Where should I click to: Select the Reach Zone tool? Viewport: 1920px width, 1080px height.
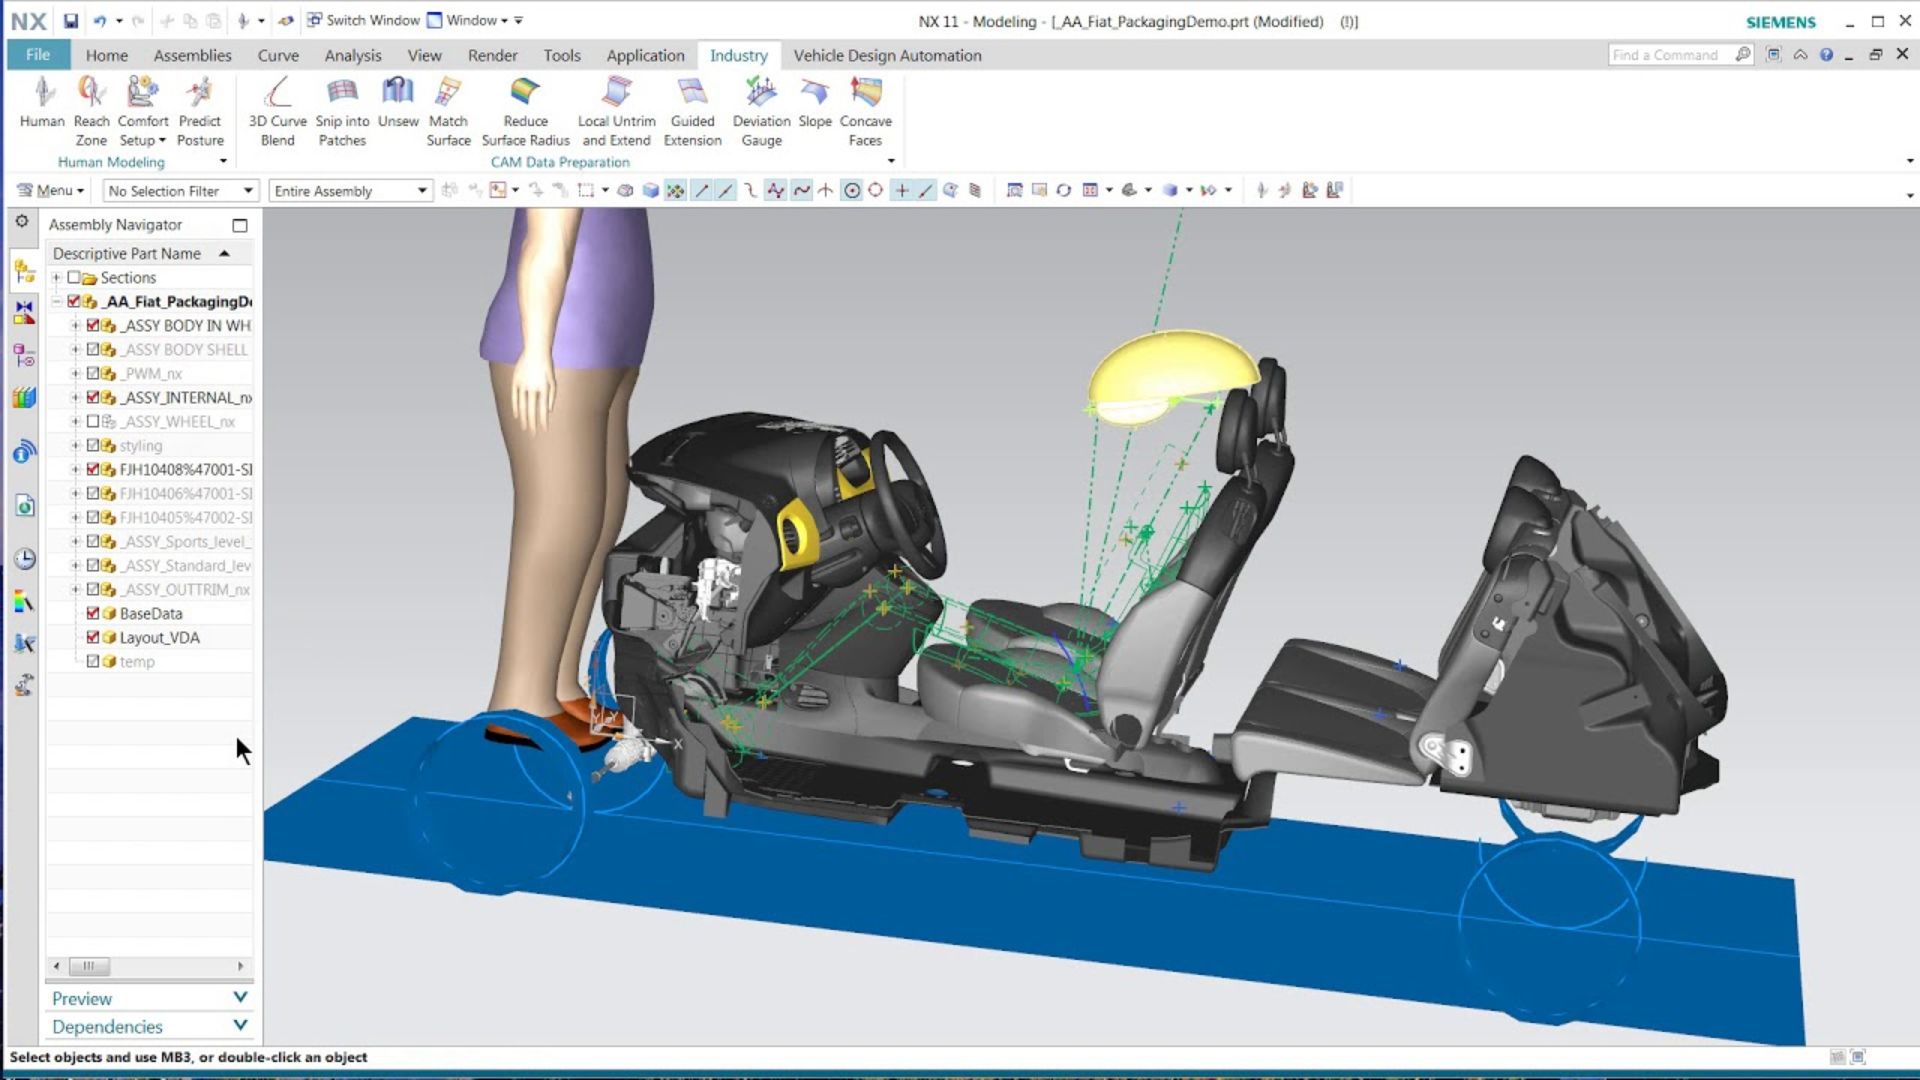tap(91, 112)
